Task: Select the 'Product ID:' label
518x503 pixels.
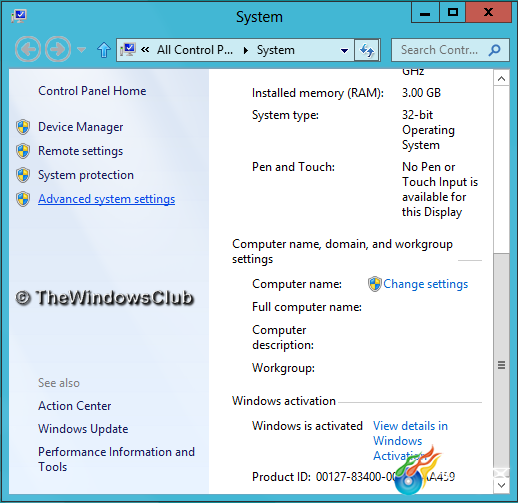Action: tap(281, 477)
